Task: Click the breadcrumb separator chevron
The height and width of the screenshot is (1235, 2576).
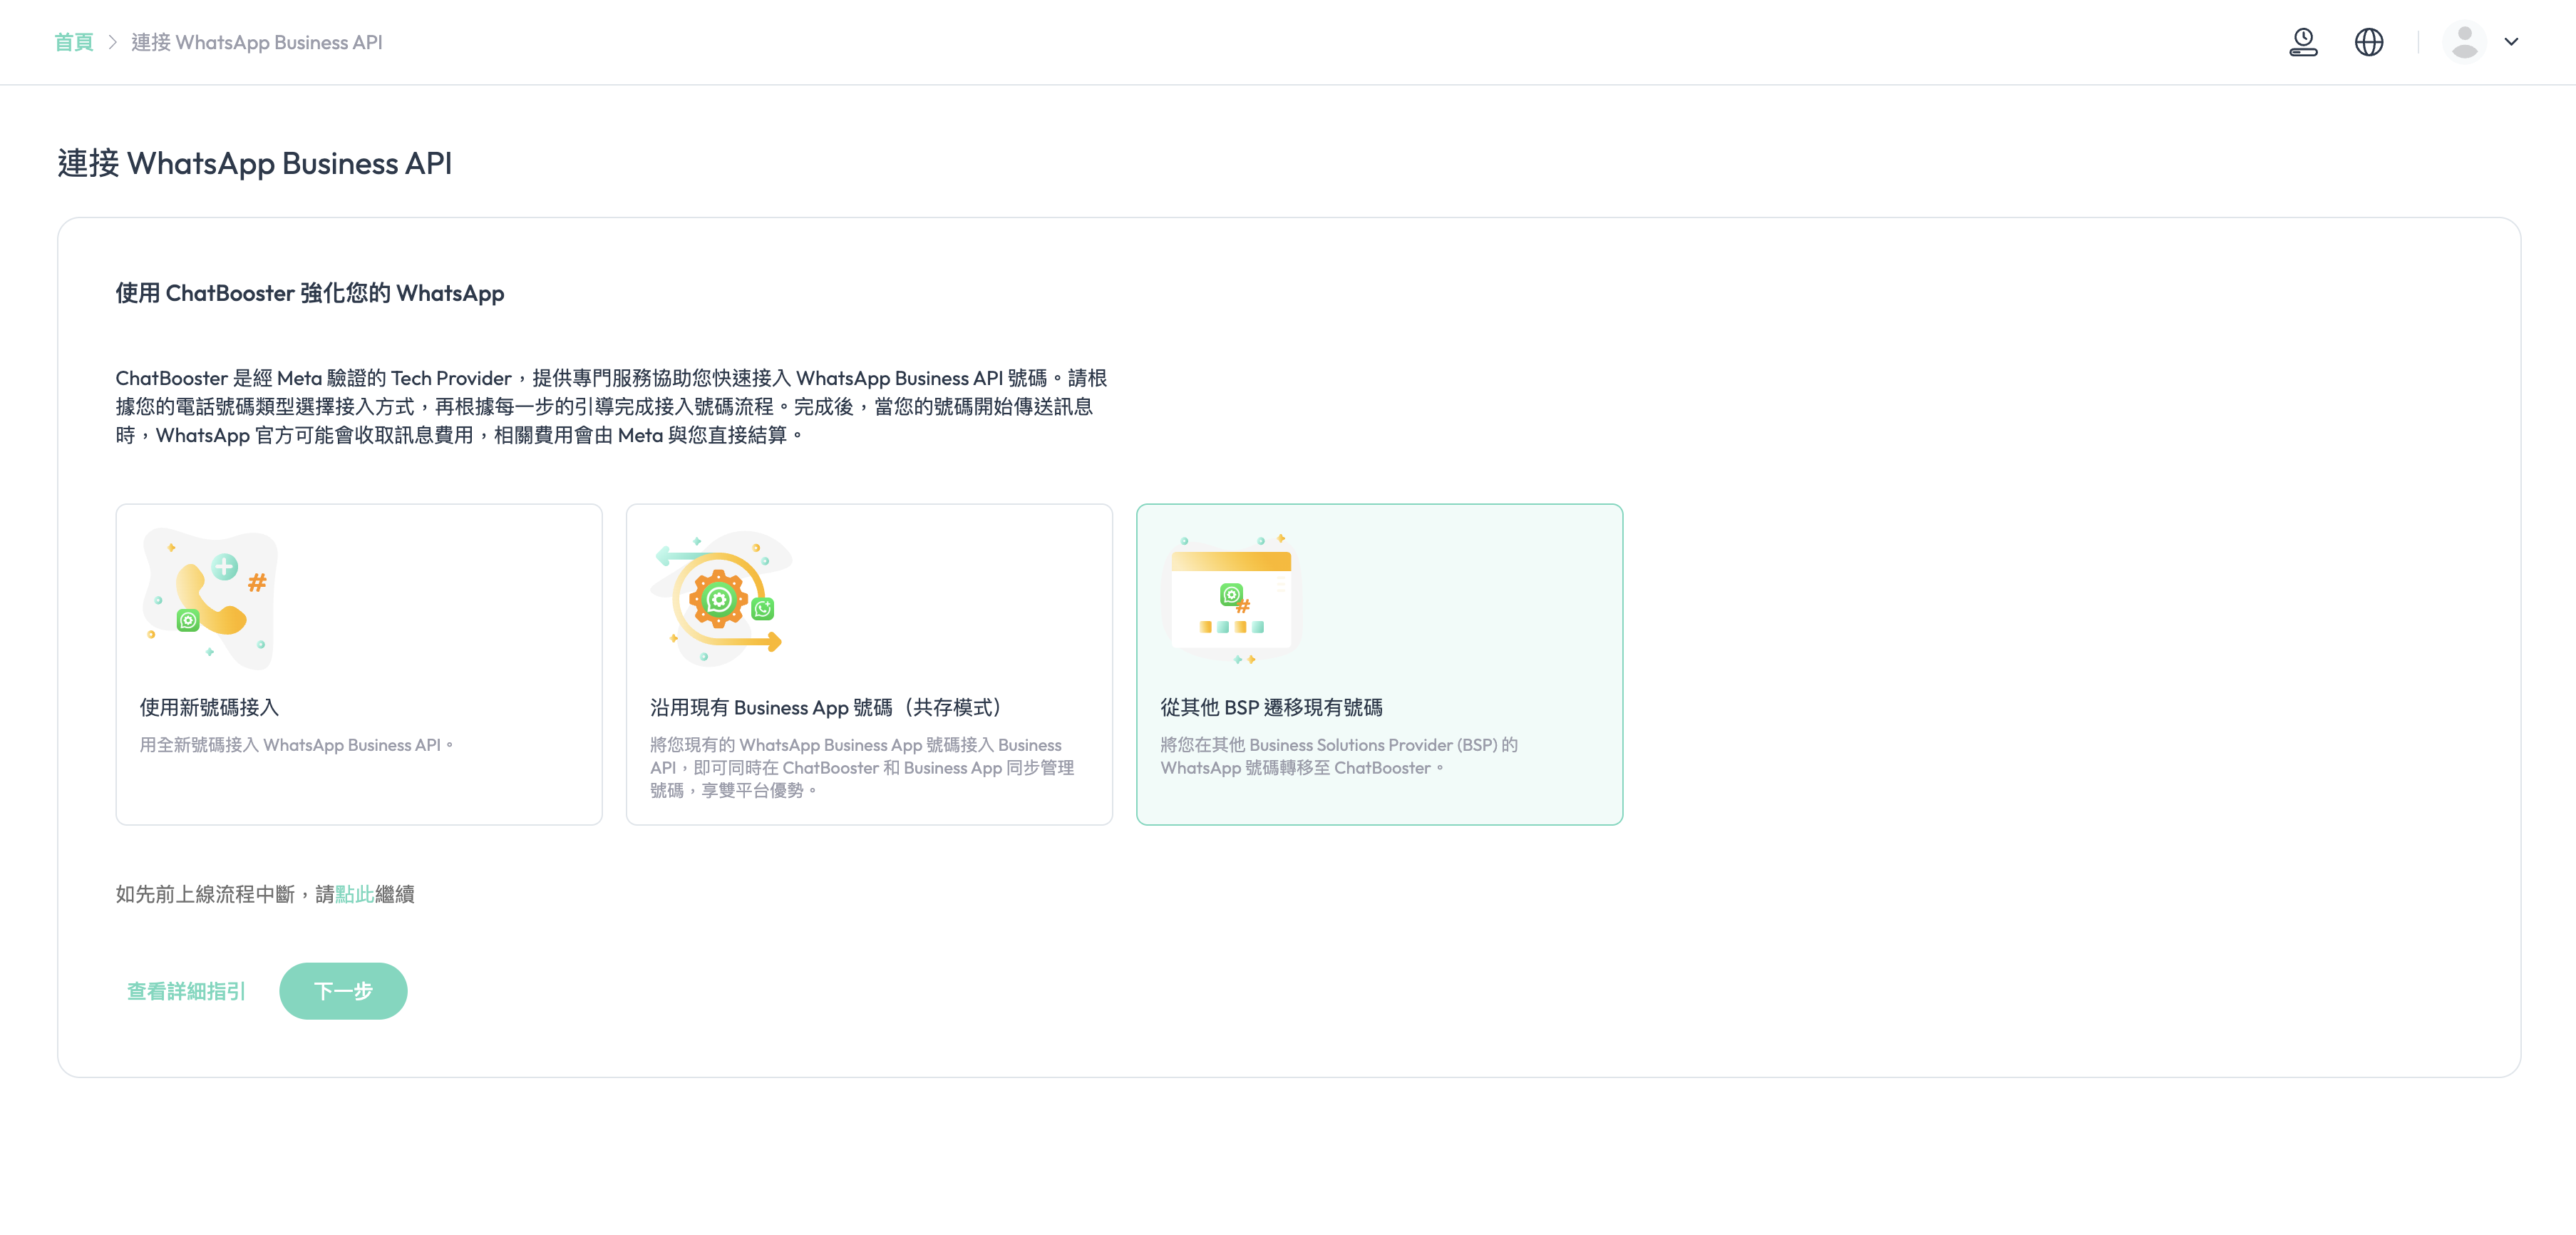Action: (112, 42)
